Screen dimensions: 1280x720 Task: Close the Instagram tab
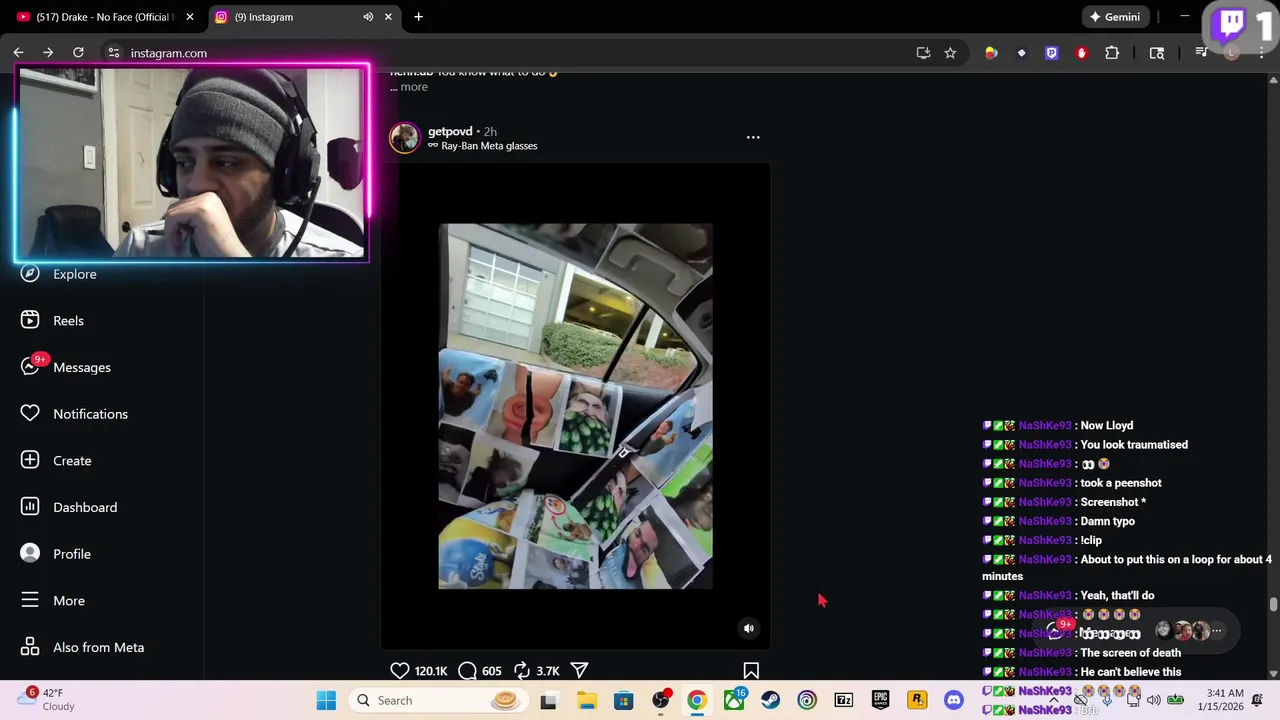(x=388, y=17)
